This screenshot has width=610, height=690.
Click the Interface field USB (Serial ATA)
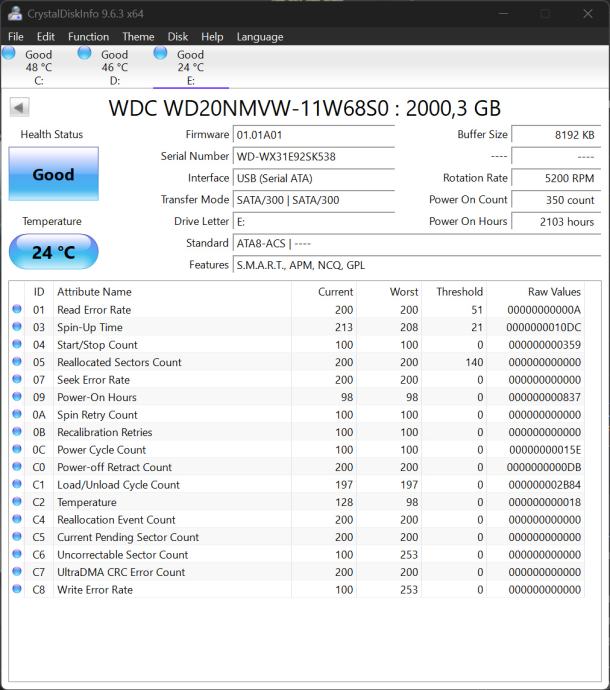[x=314, y=178]
